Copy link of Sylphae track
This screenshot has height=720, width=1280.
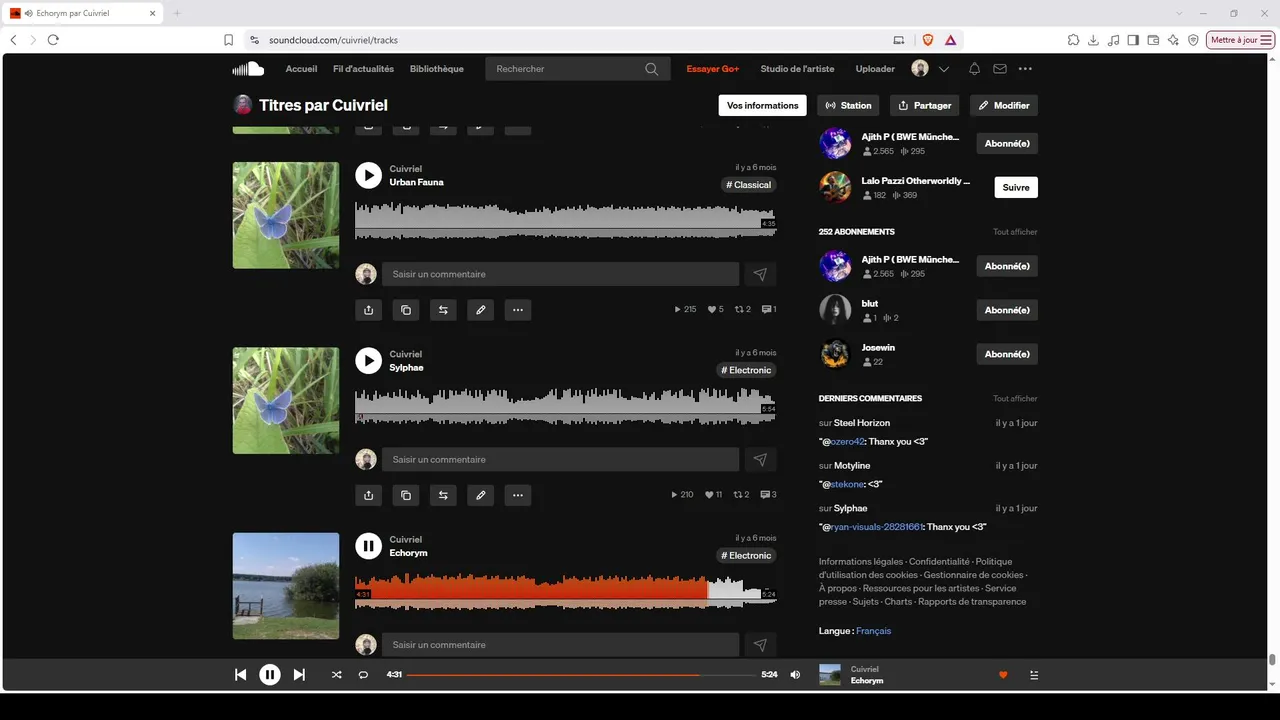coord(406,495)
